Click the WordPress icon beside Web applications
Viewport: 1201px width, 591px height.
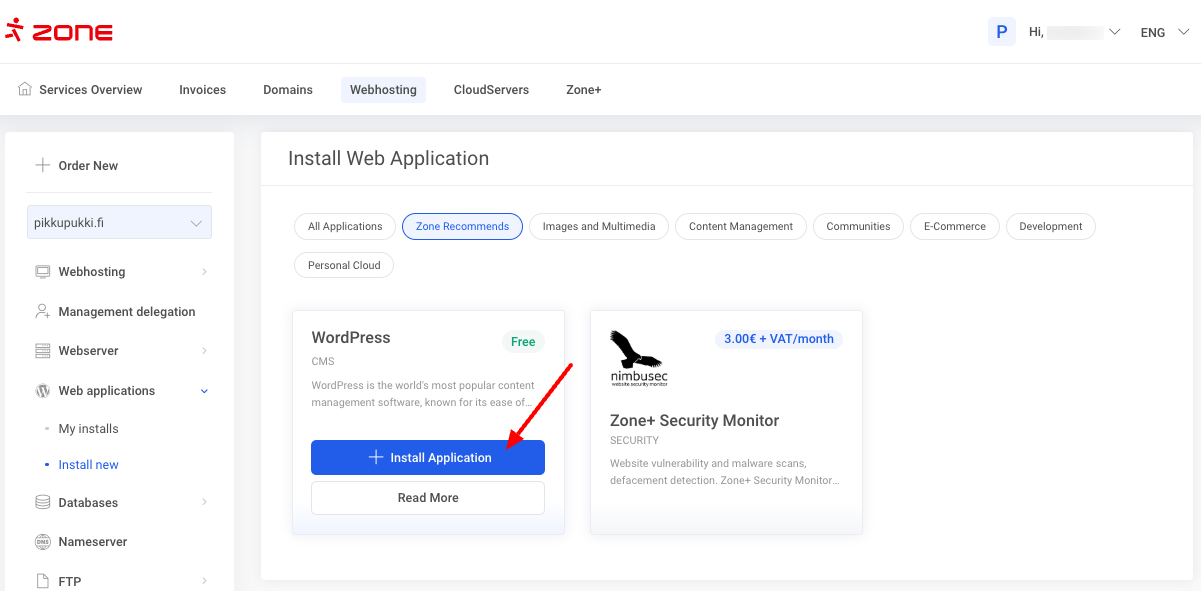click(x=42, y=391)
